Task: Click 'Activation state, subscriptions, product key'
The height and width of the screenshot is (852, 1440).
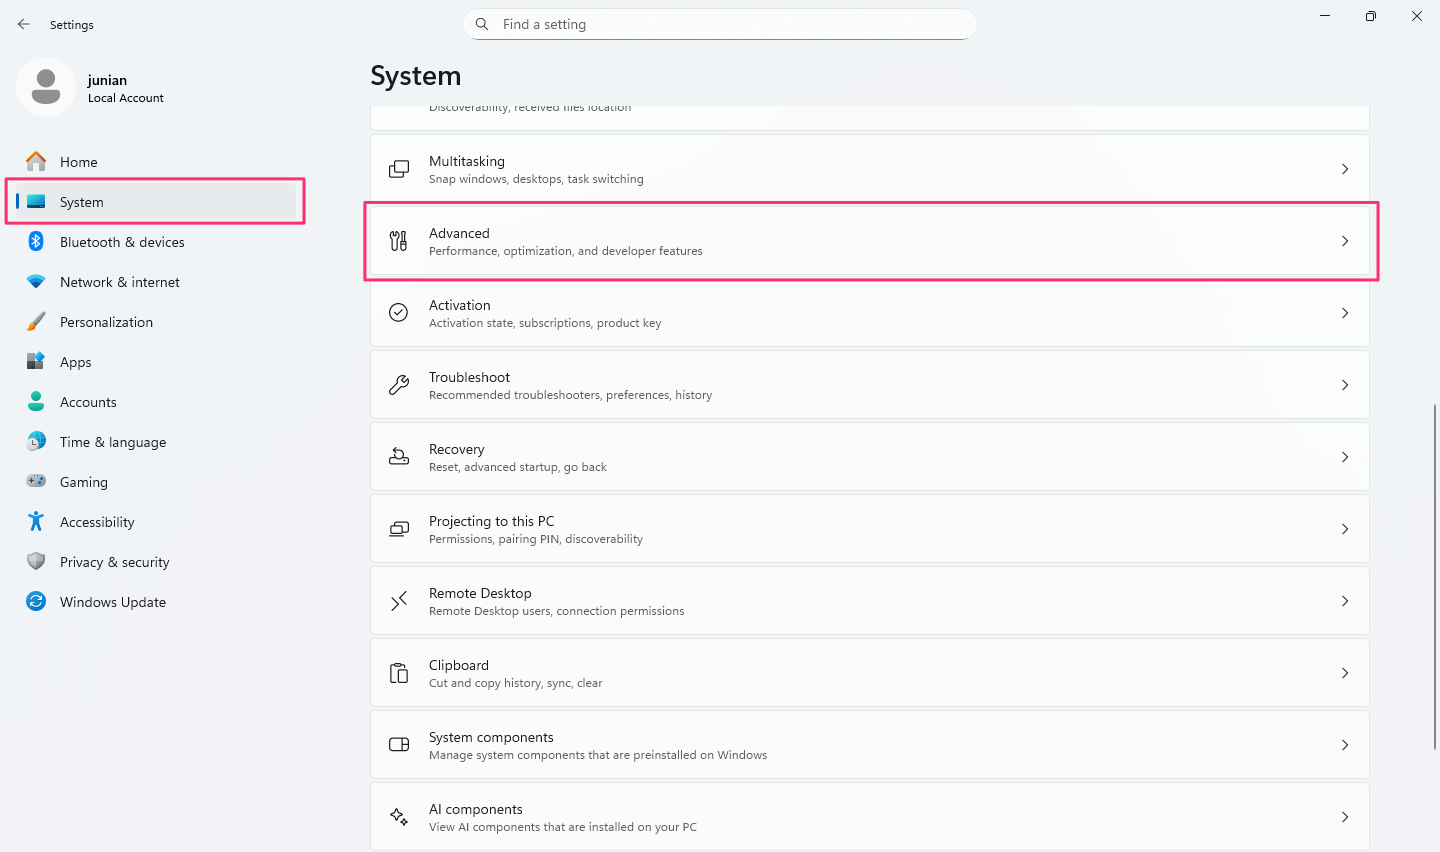Action: (x=545, y=323)
